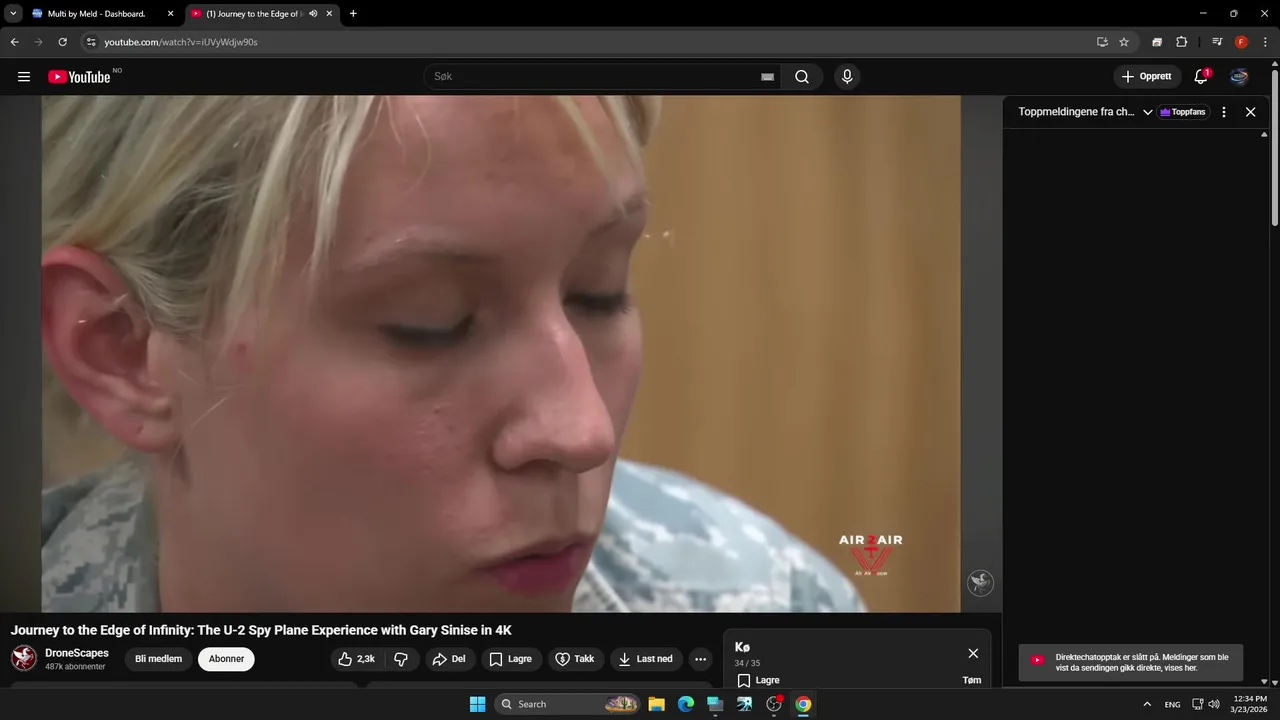Mute the YouTube tab via speaker icon
This screenshot has width=1280, height=720.
coord(313,14)
